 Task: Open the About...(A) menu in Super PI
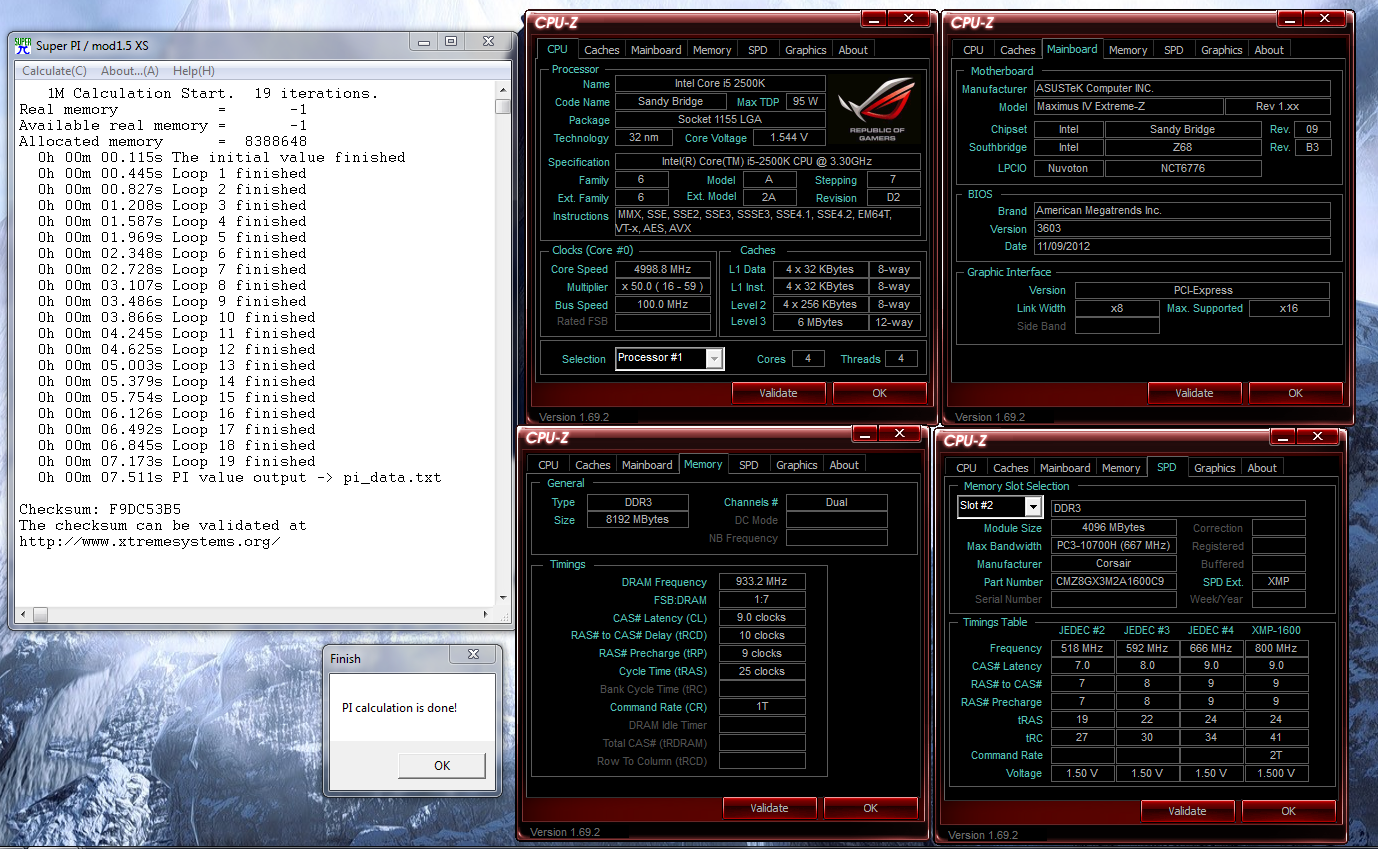coord(130,71)
